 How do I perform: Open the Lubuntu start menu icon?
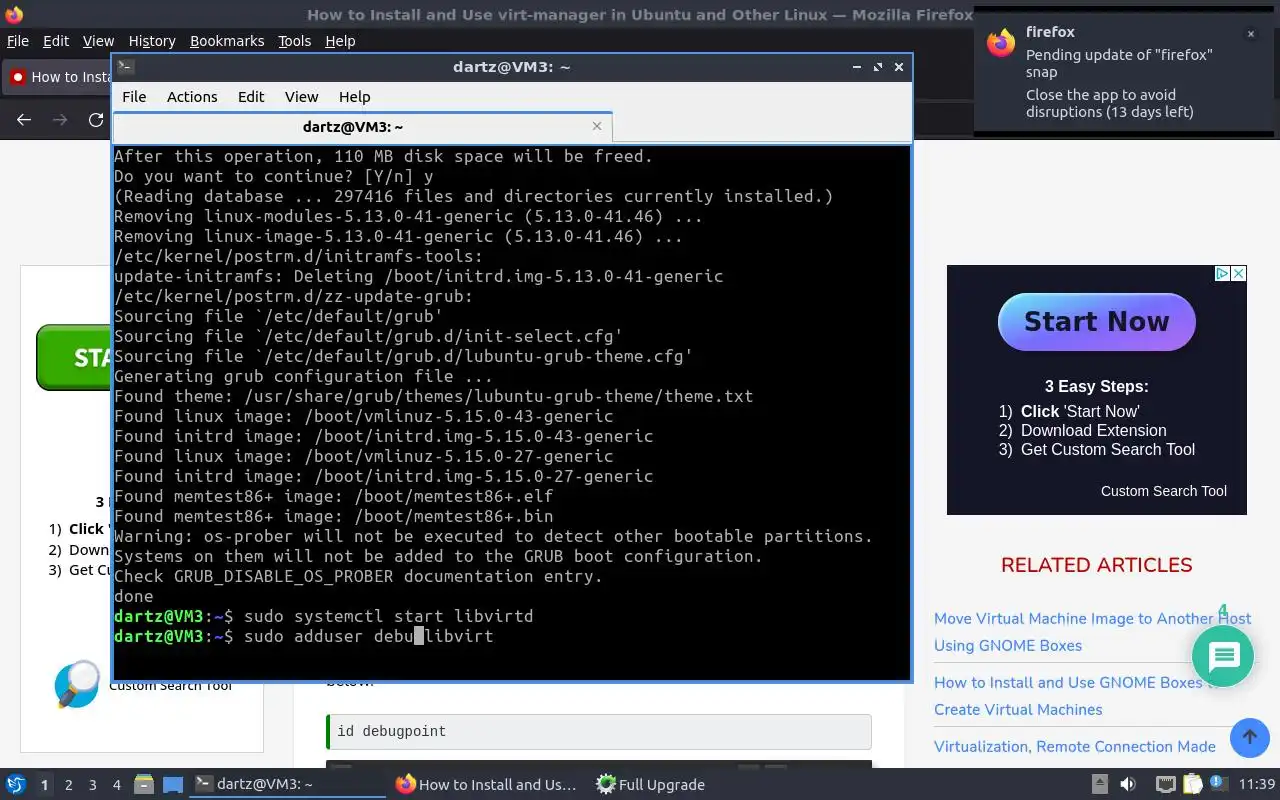15,785
